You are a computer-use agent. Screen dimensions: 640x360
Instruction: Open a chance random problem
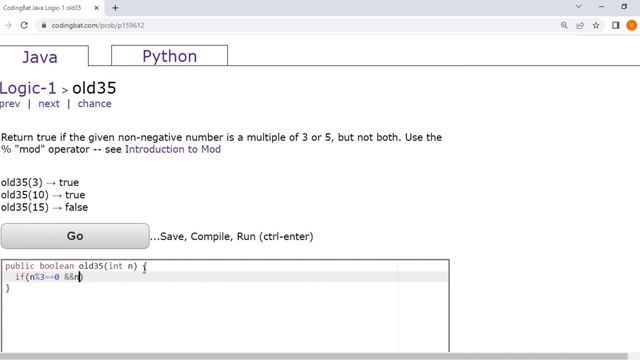point(94,104)
